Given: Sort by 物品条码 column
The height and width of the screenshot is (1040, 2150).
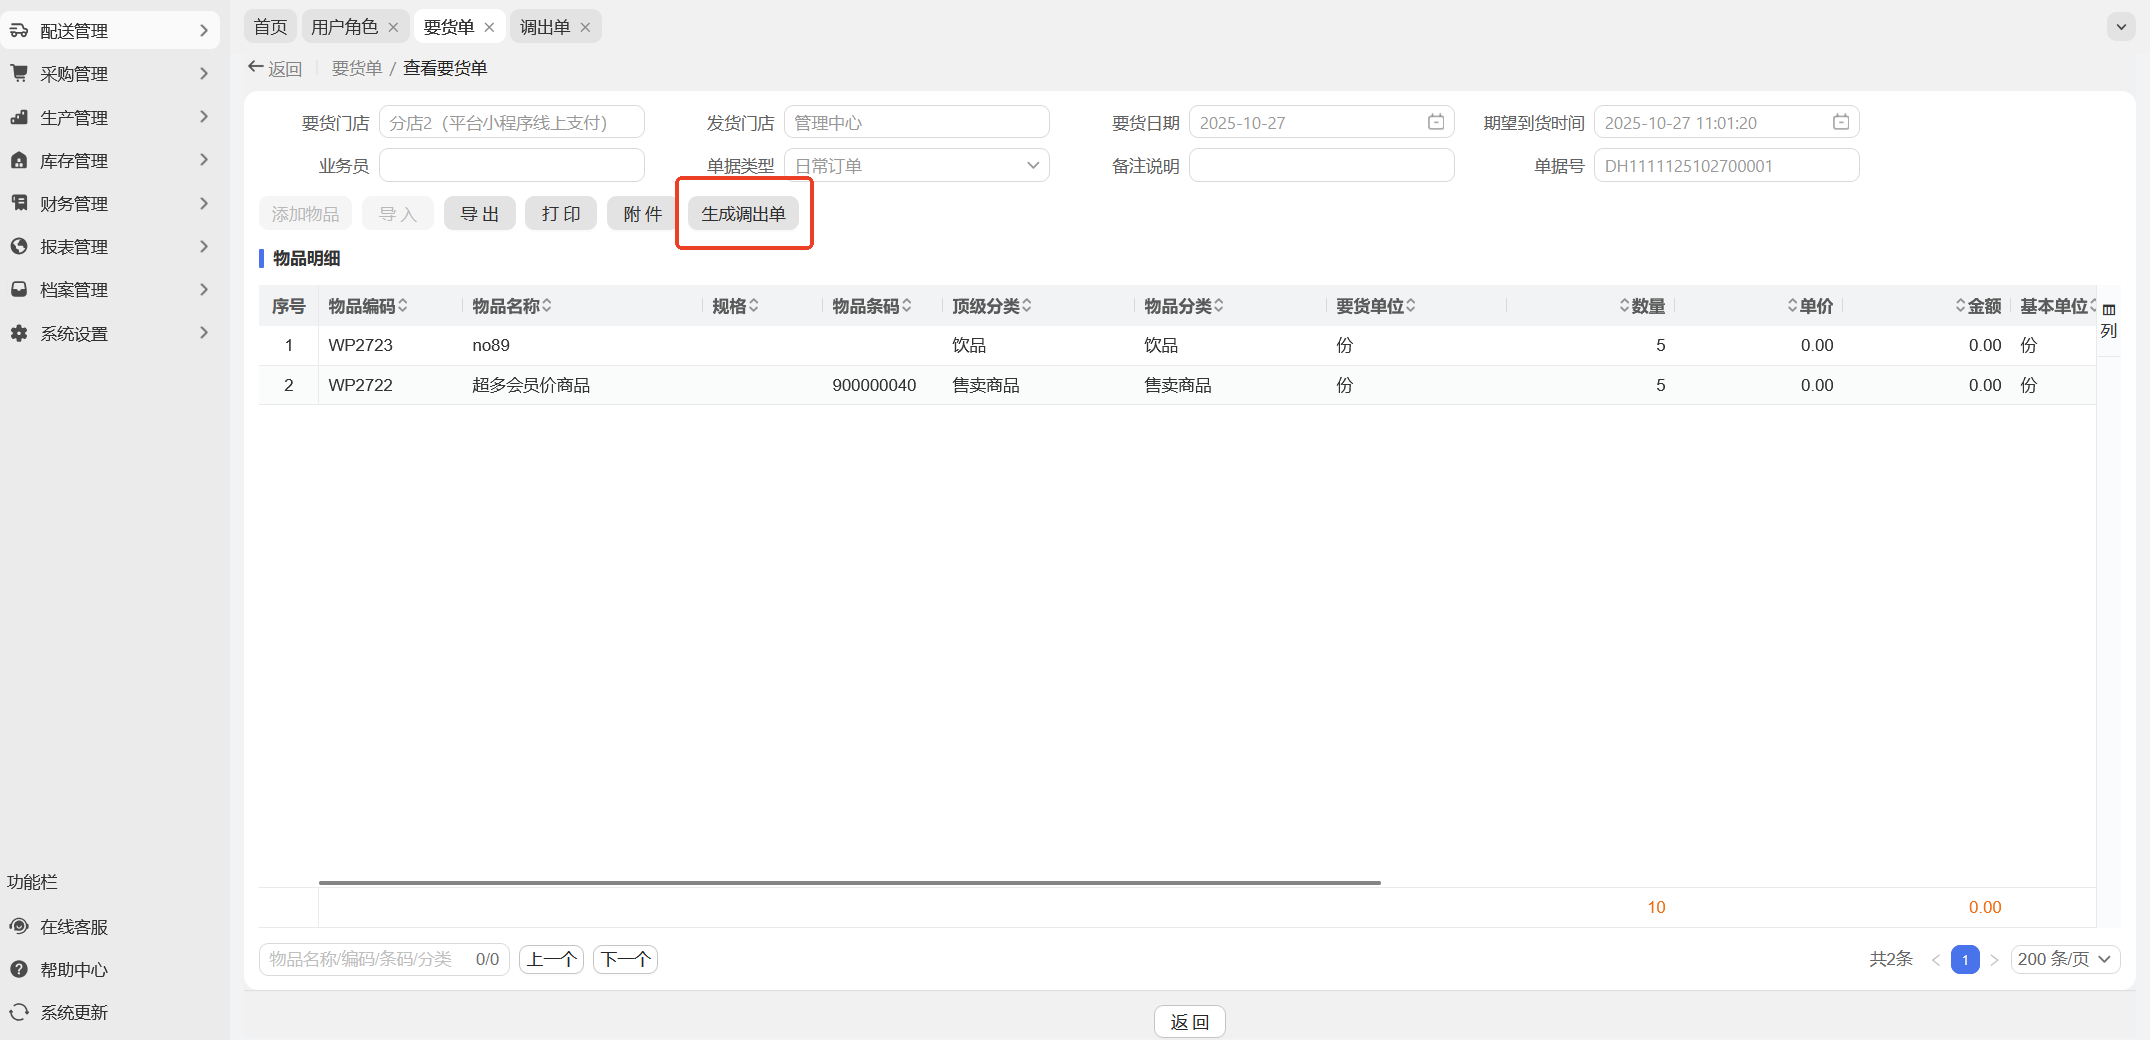Looking at the screenshot, I should coord(907,306).
